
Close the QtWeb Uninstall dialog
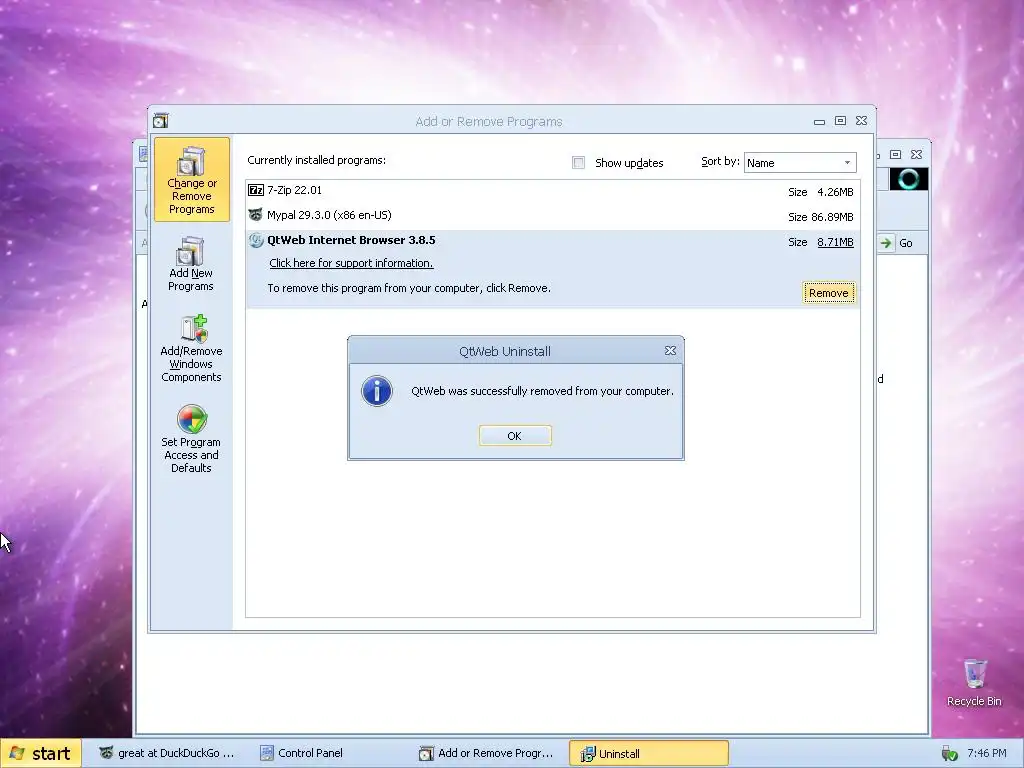[x=670, y=351]
